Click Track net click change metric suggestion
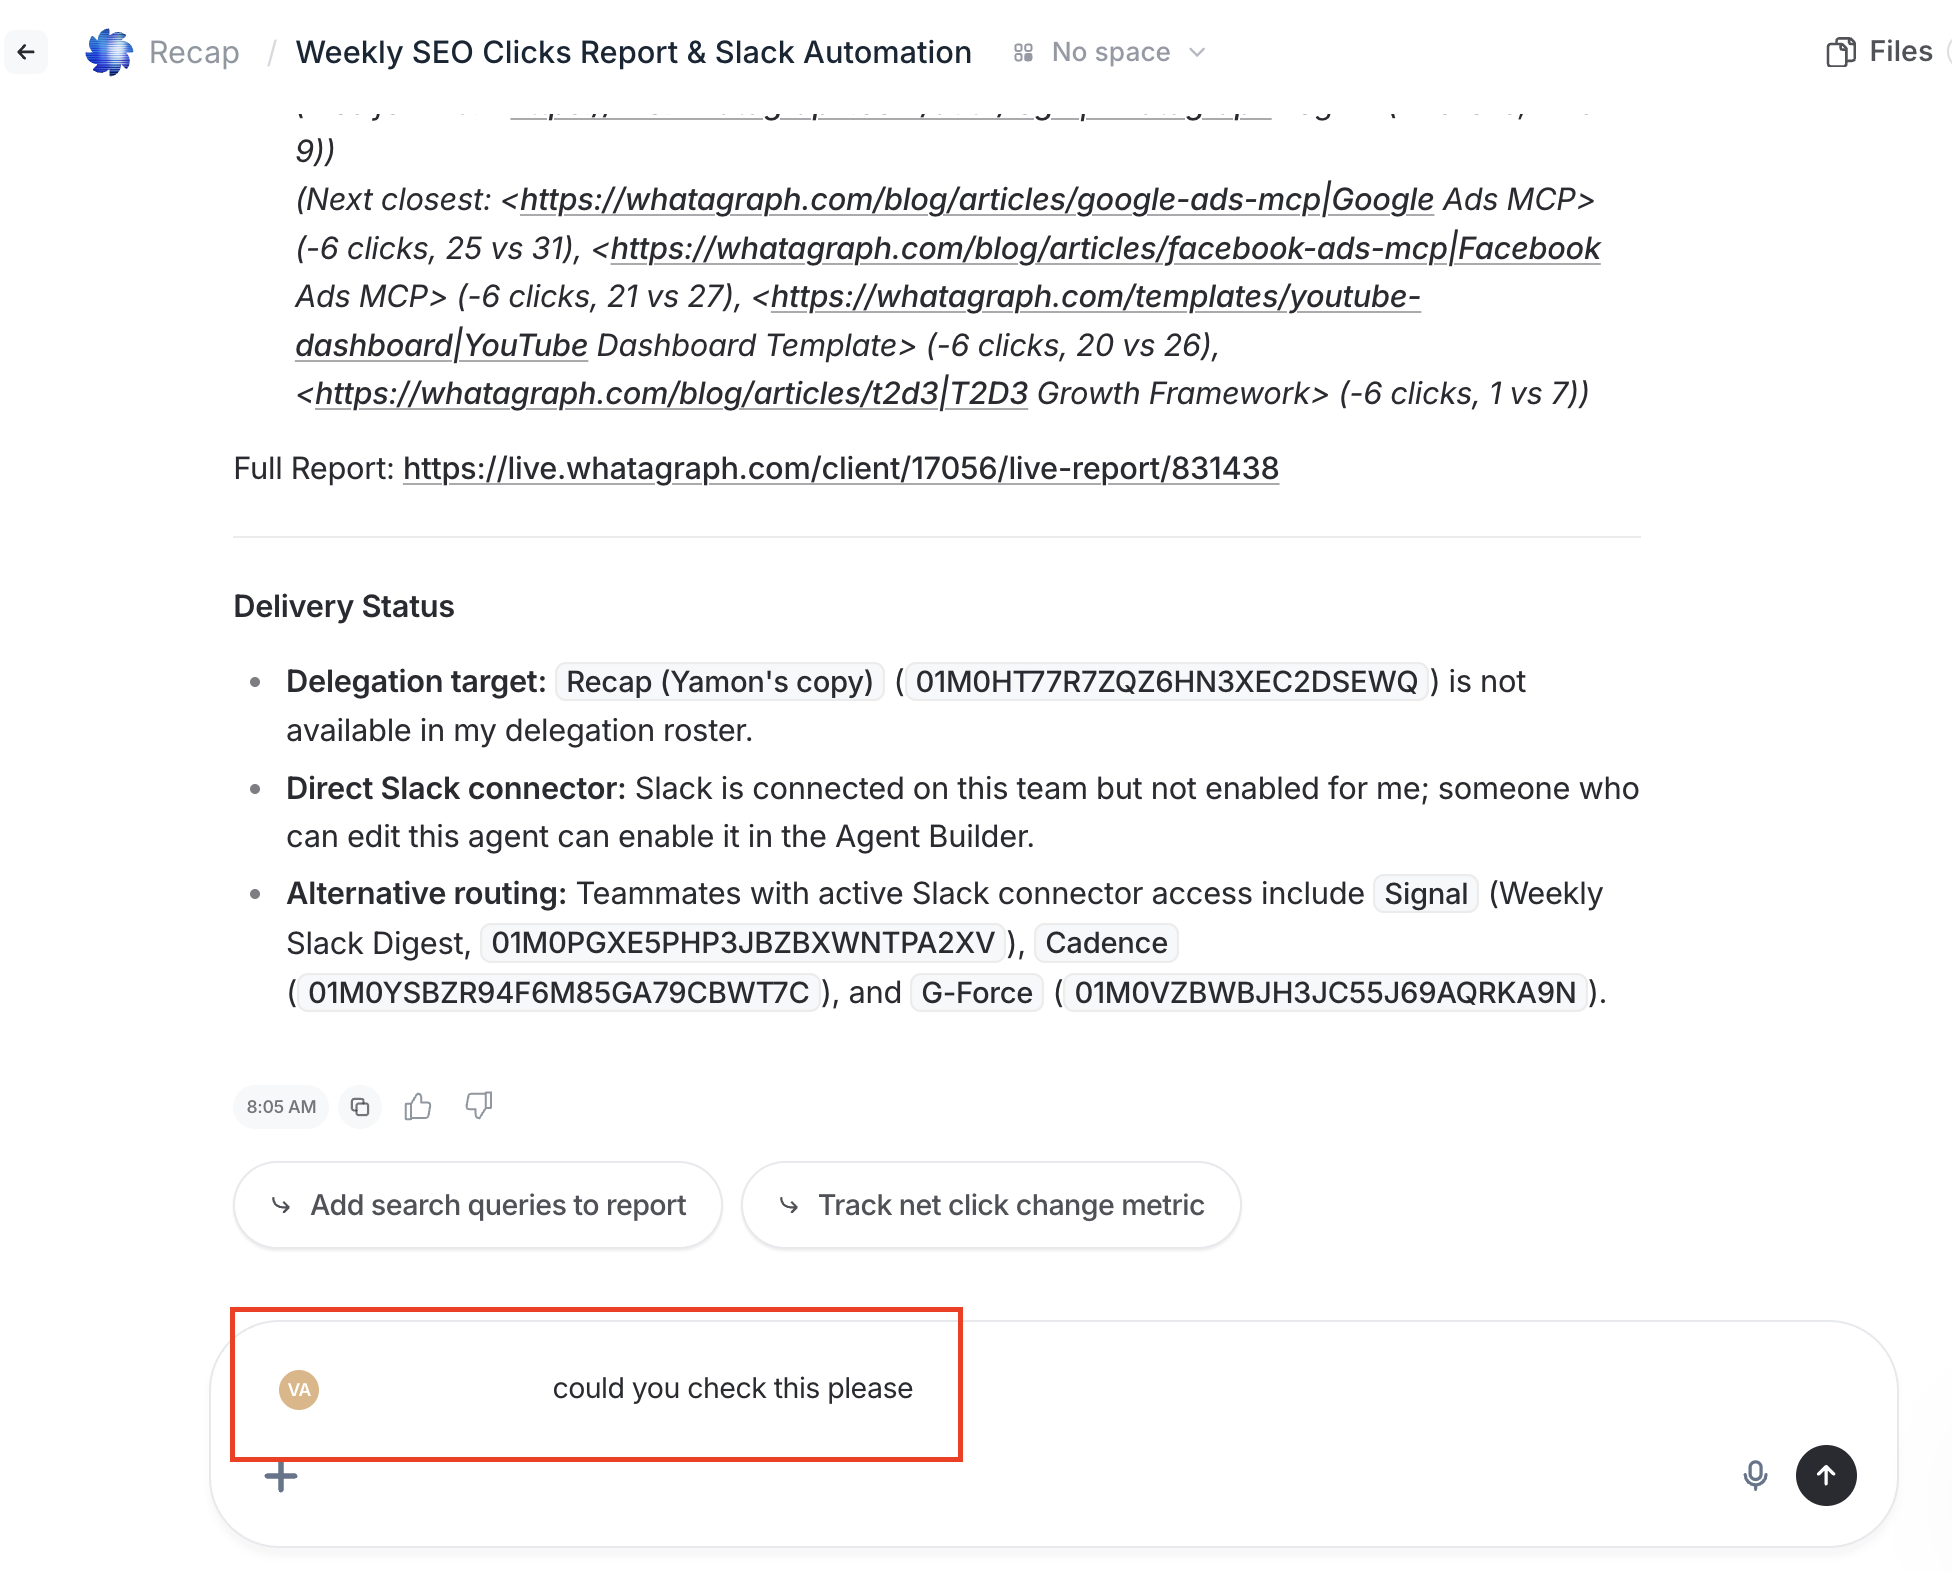This screenshot has height=1572, width=1952. coord(991,1205)
